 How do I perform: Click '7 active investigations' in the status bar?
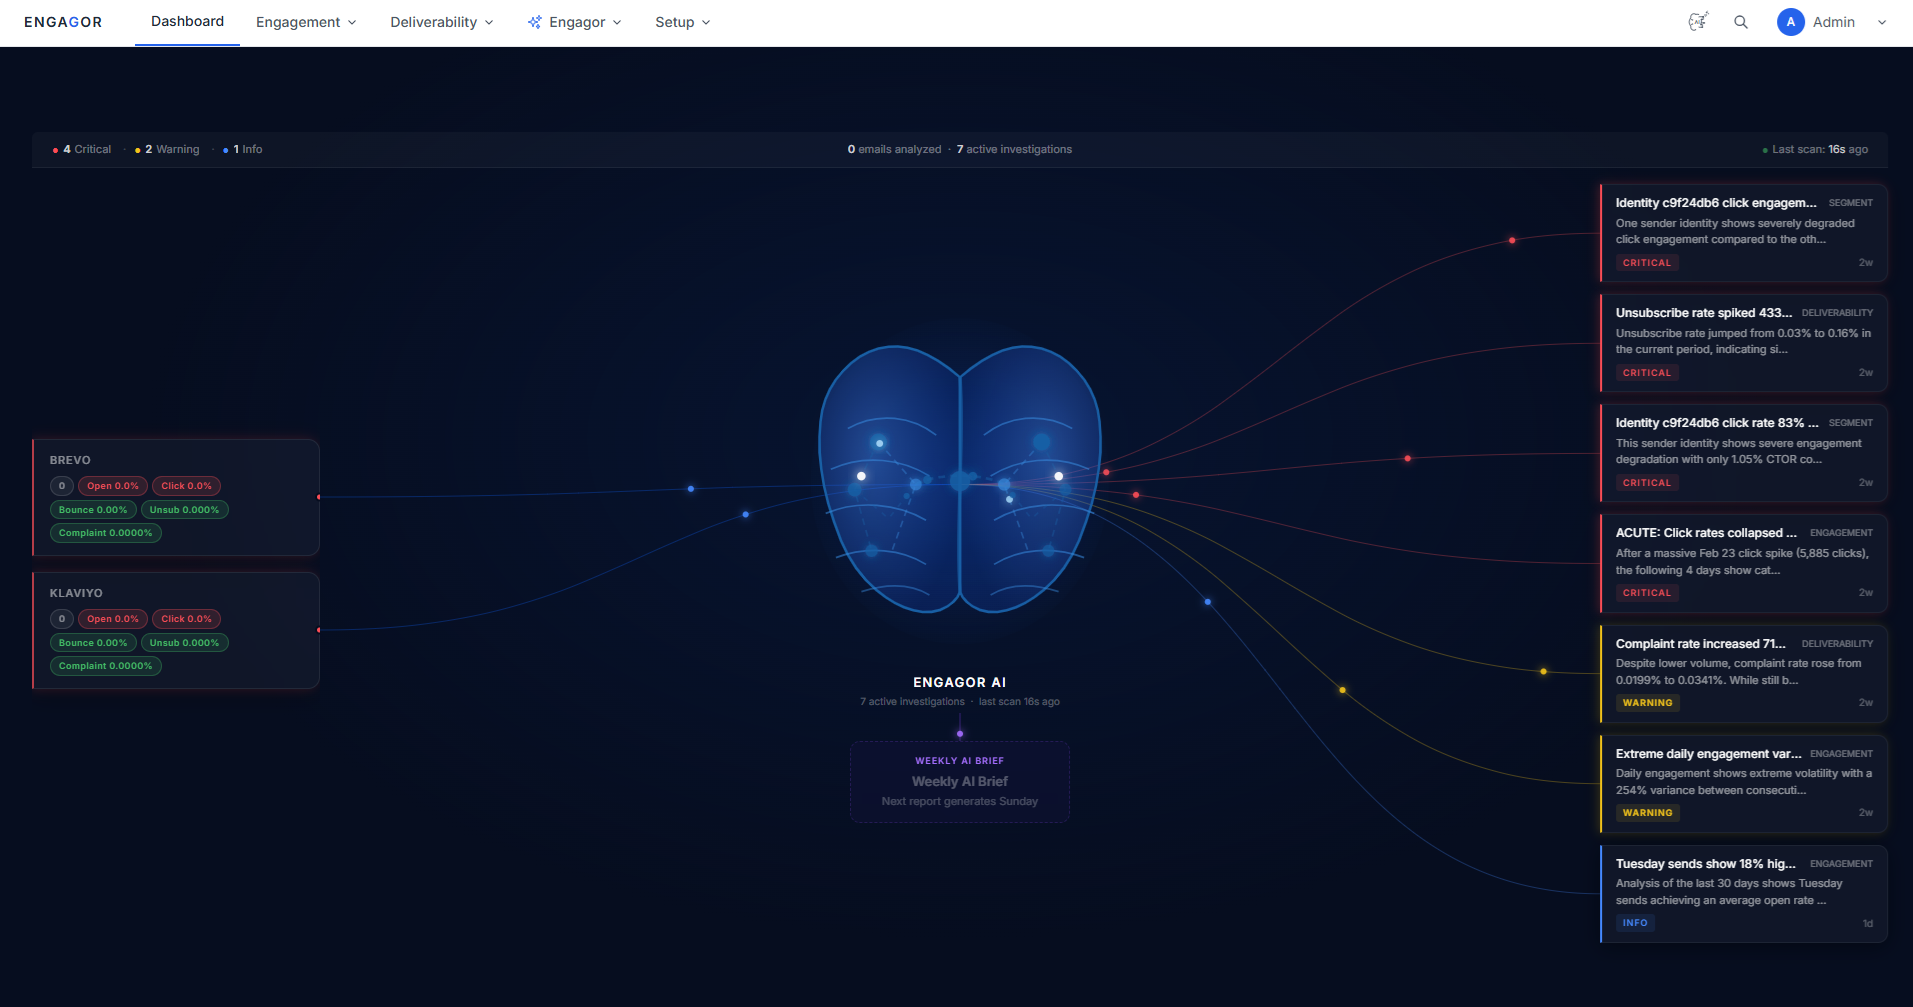click(1014, 150)
